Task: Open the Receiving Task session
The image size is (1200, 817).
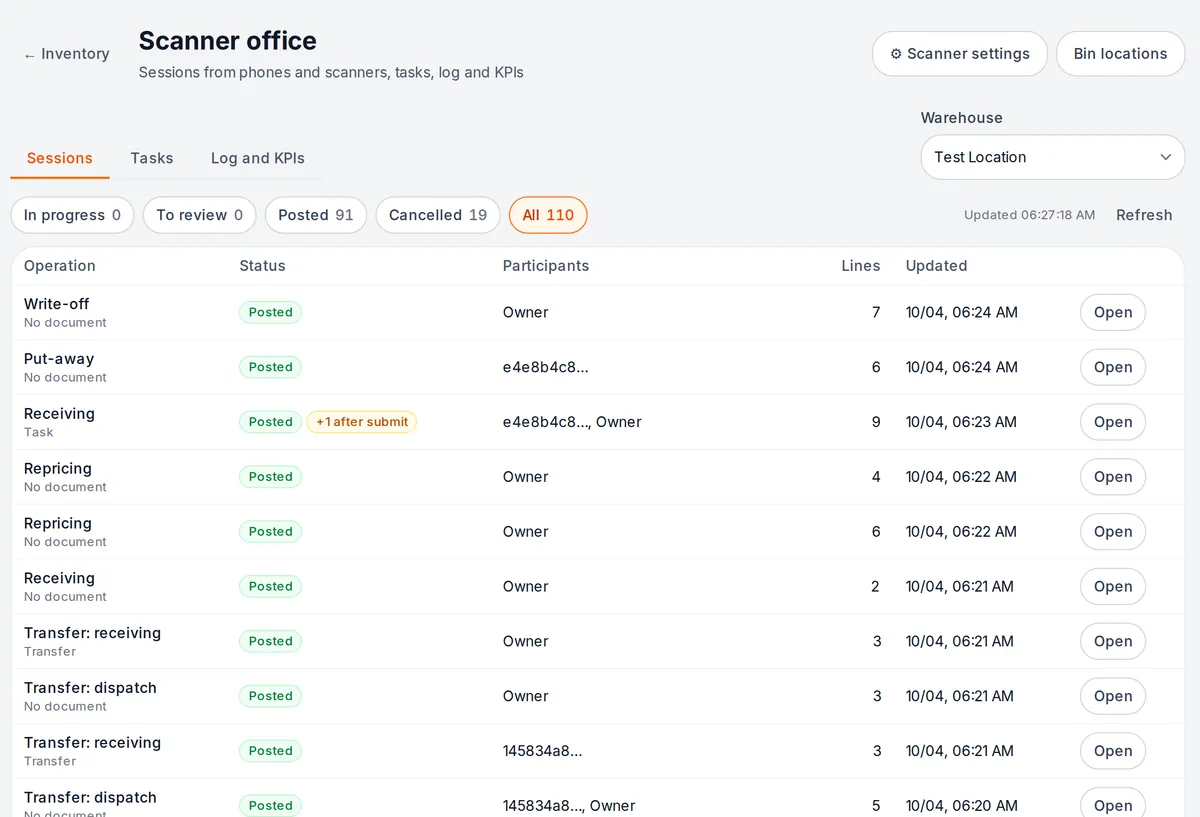Action: click(x=1113, y=422)
